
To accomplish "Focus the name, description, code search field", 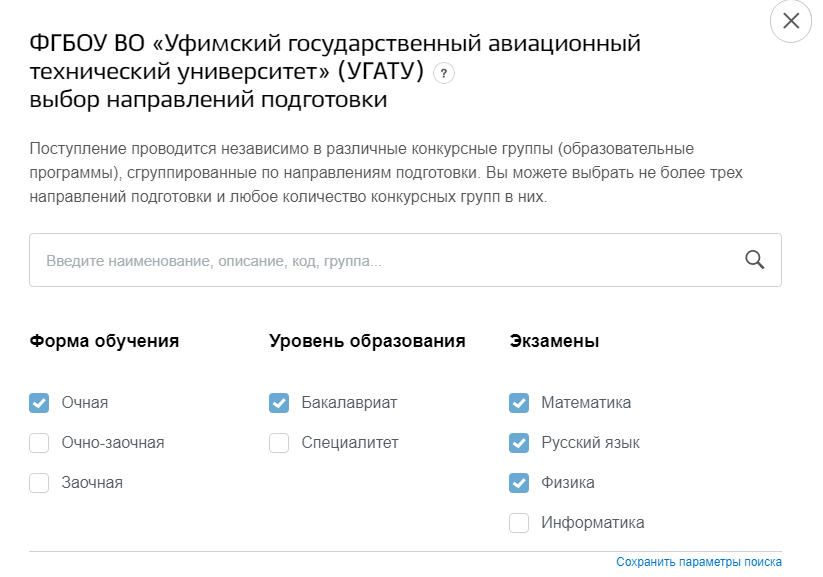I will (405, 260).
